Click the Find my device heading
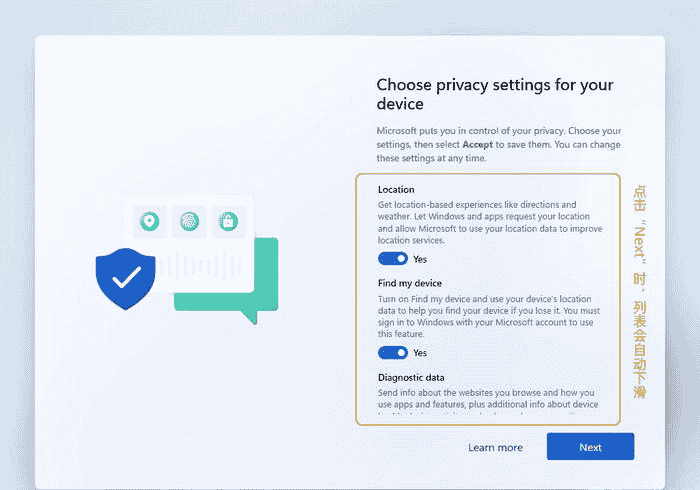This screenshot has width=700, height=490. click(410, 284)
